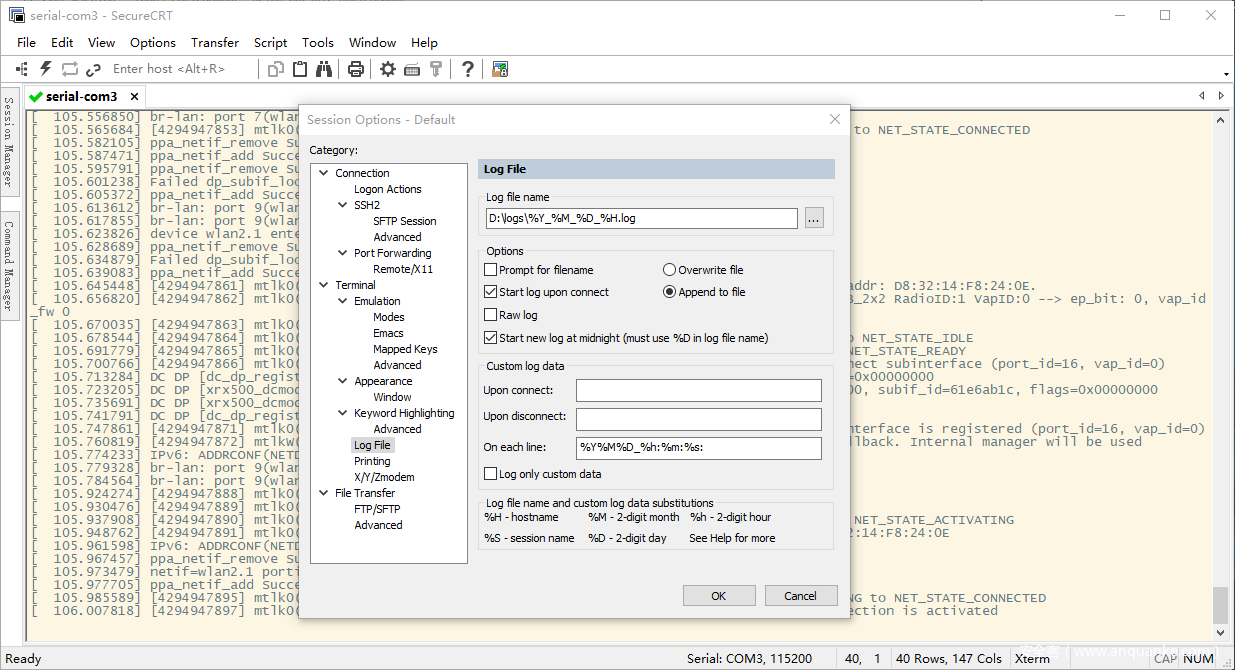Collapse the File Transfer tree node

[x=324, y=493]
